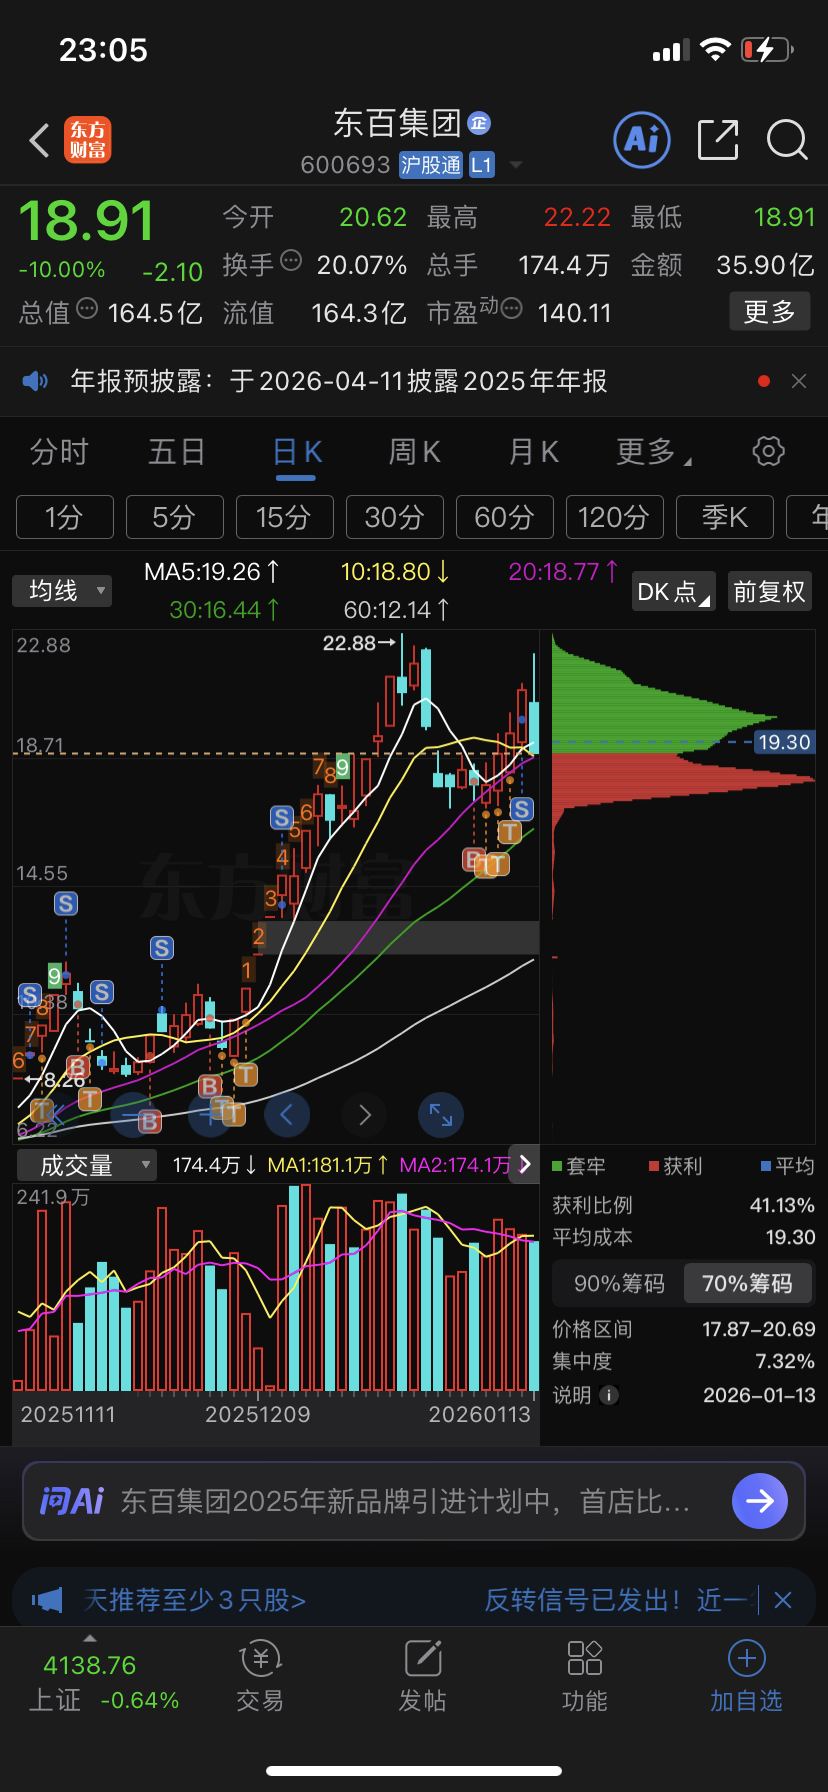Select the 日K tab
The image size is (828, 1792).
[x=297, y=452]
